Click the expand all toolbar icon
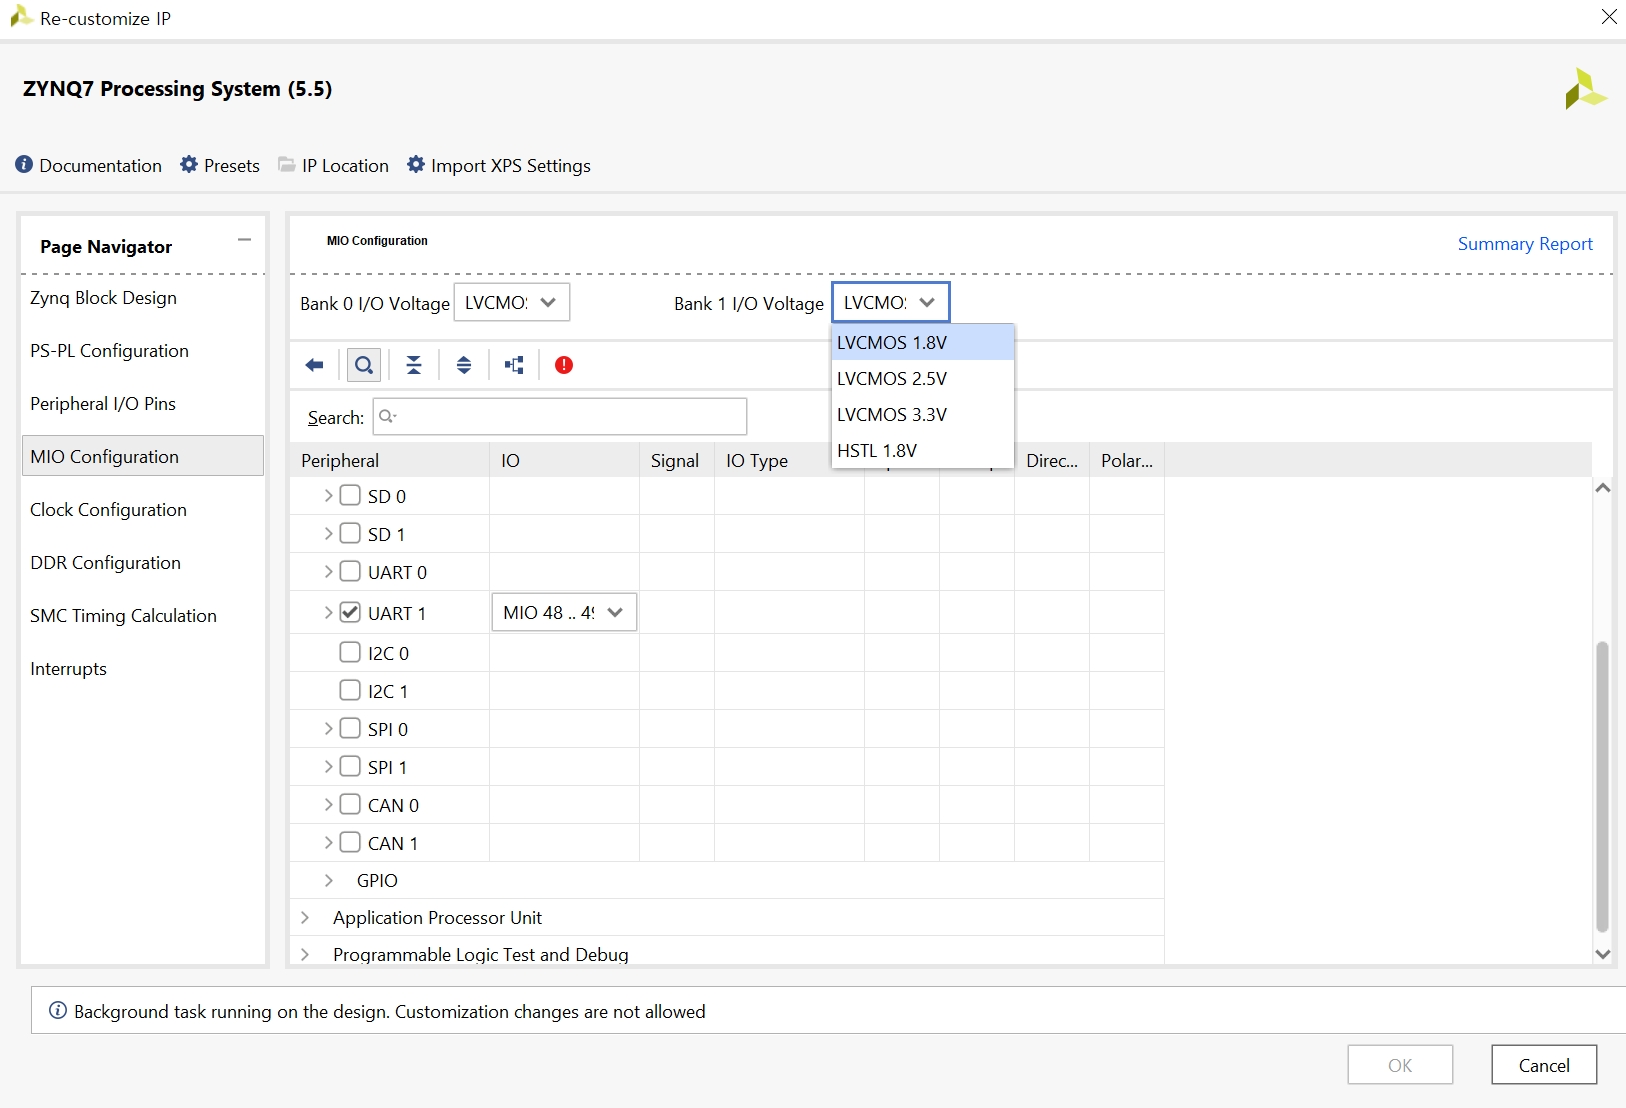 point(464,365)
